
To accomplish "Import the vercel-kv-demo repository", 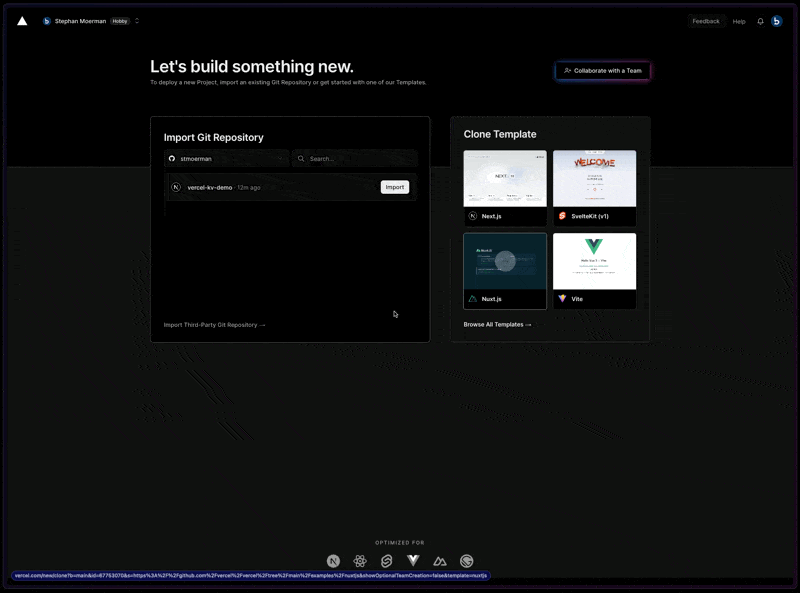I will (395, 187).
